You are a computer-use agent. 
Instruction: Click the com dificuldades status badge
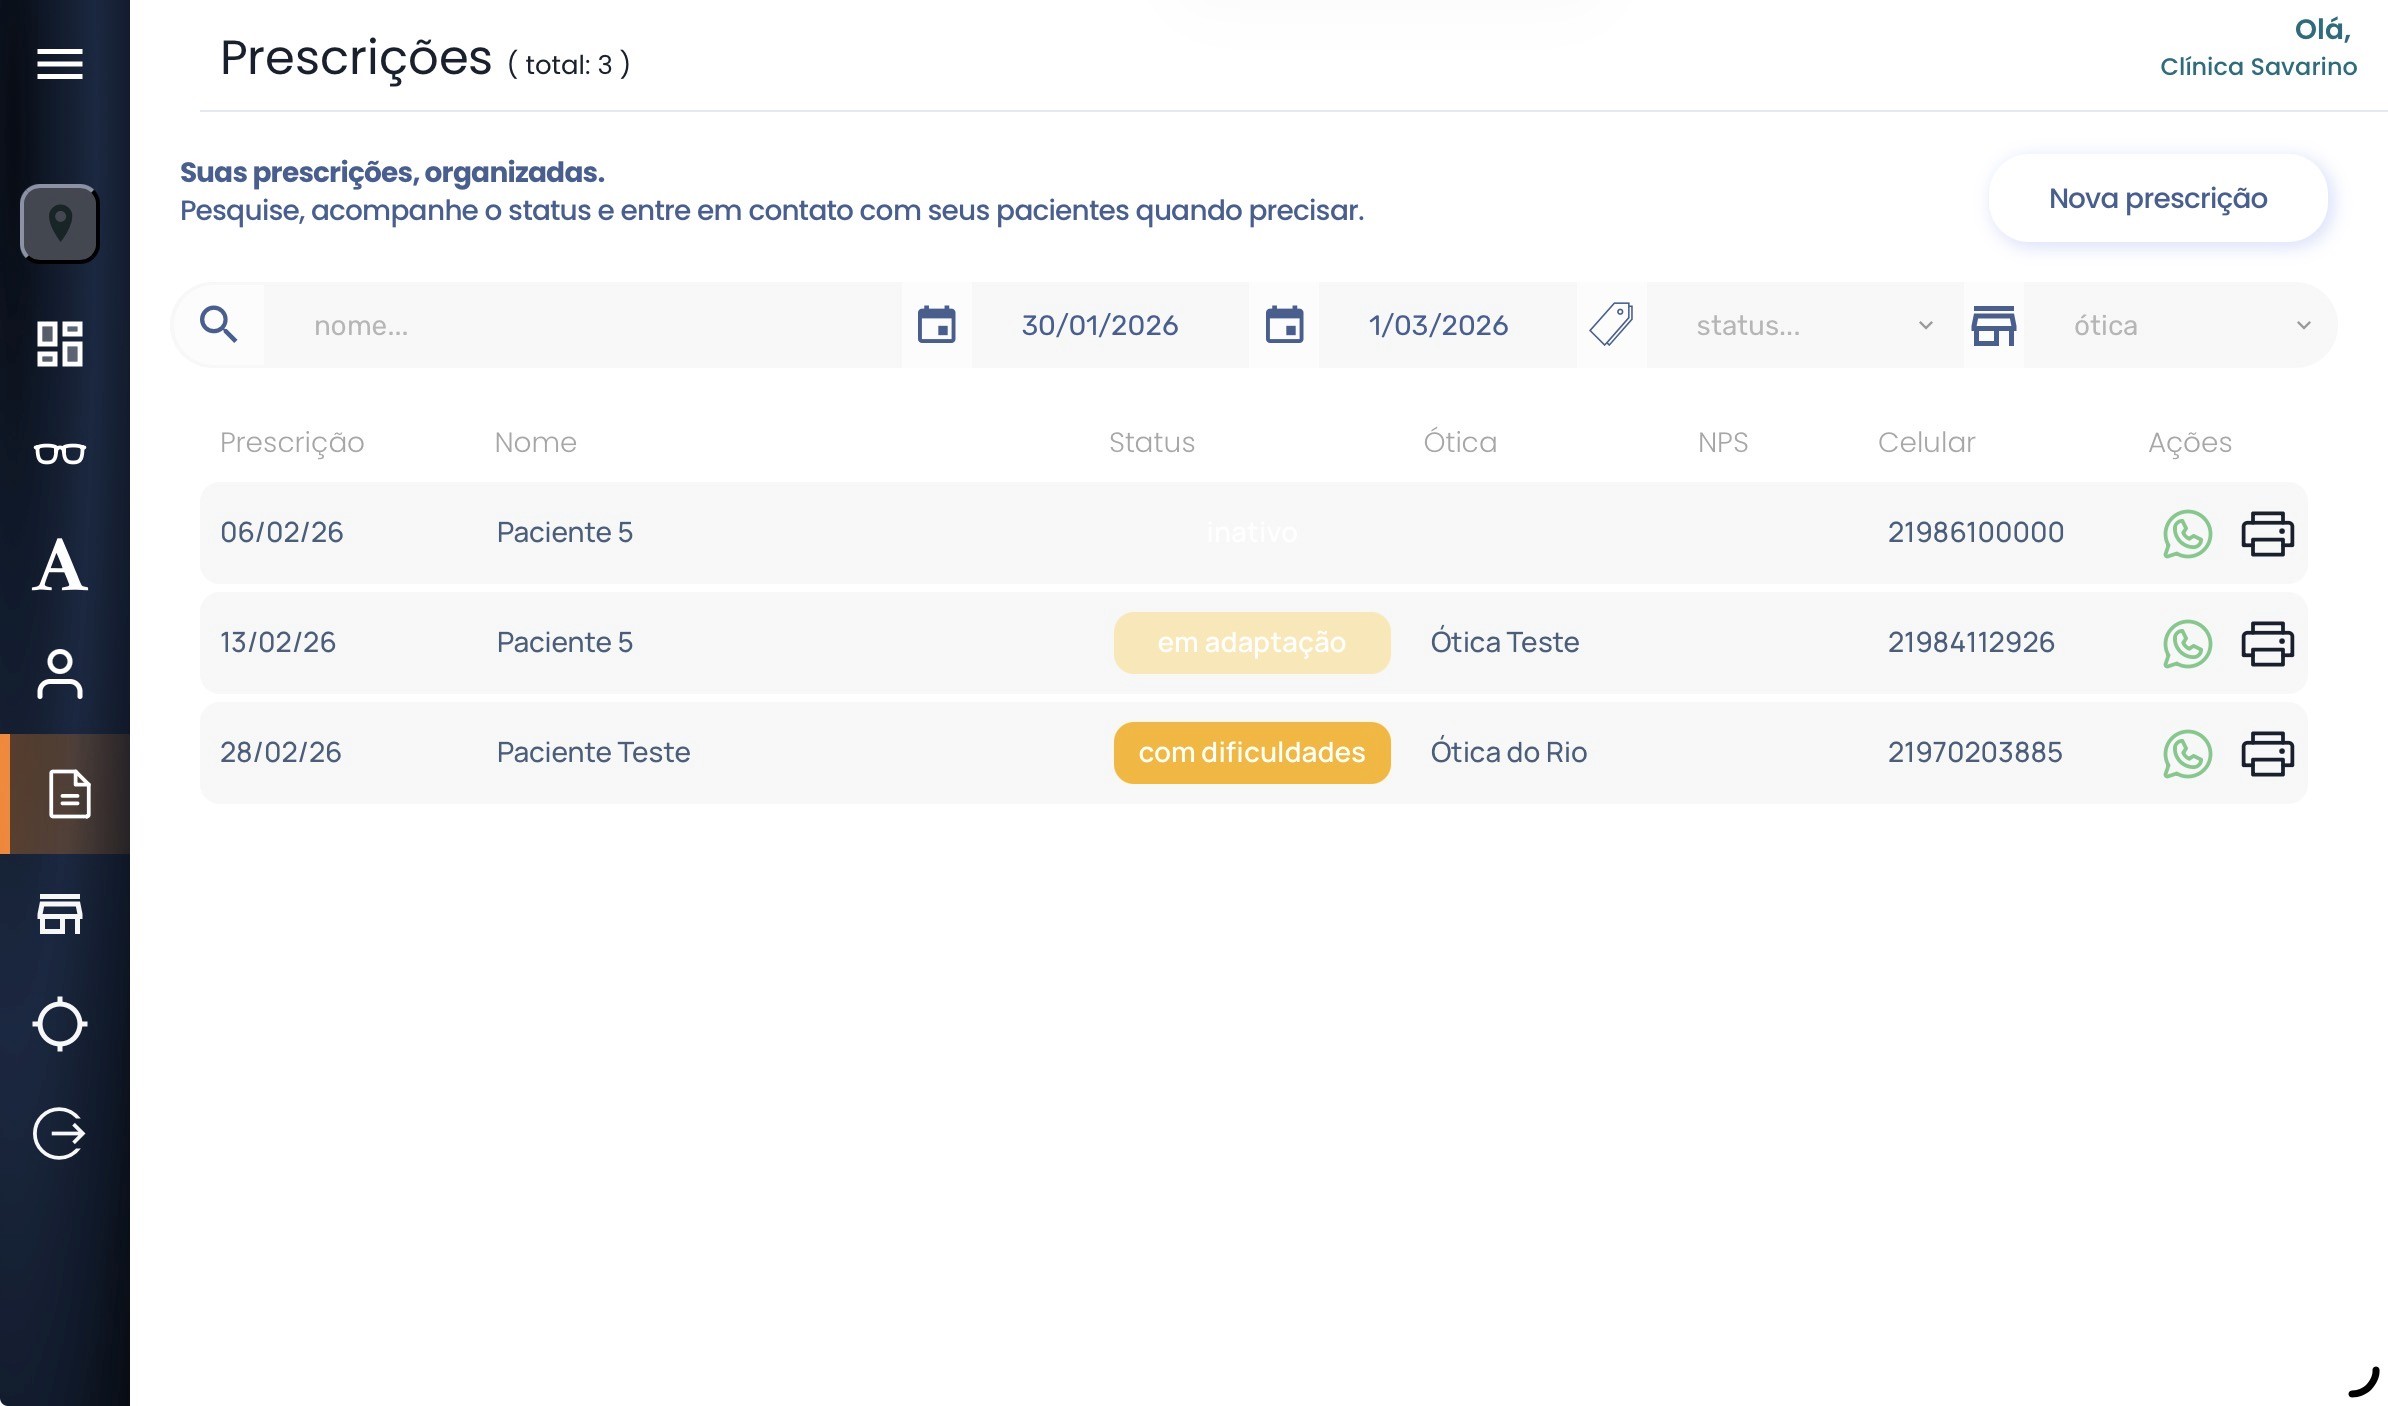[x=1251, y=753]
